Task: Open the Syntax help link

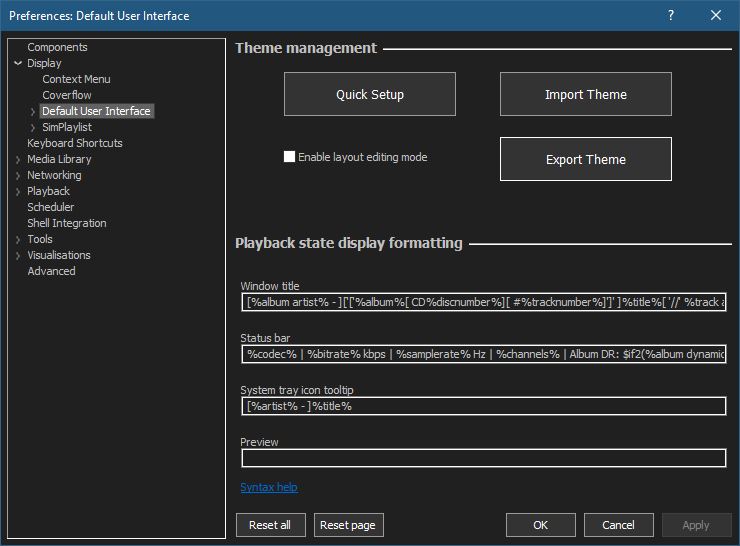Action: (x=268, y=487)
